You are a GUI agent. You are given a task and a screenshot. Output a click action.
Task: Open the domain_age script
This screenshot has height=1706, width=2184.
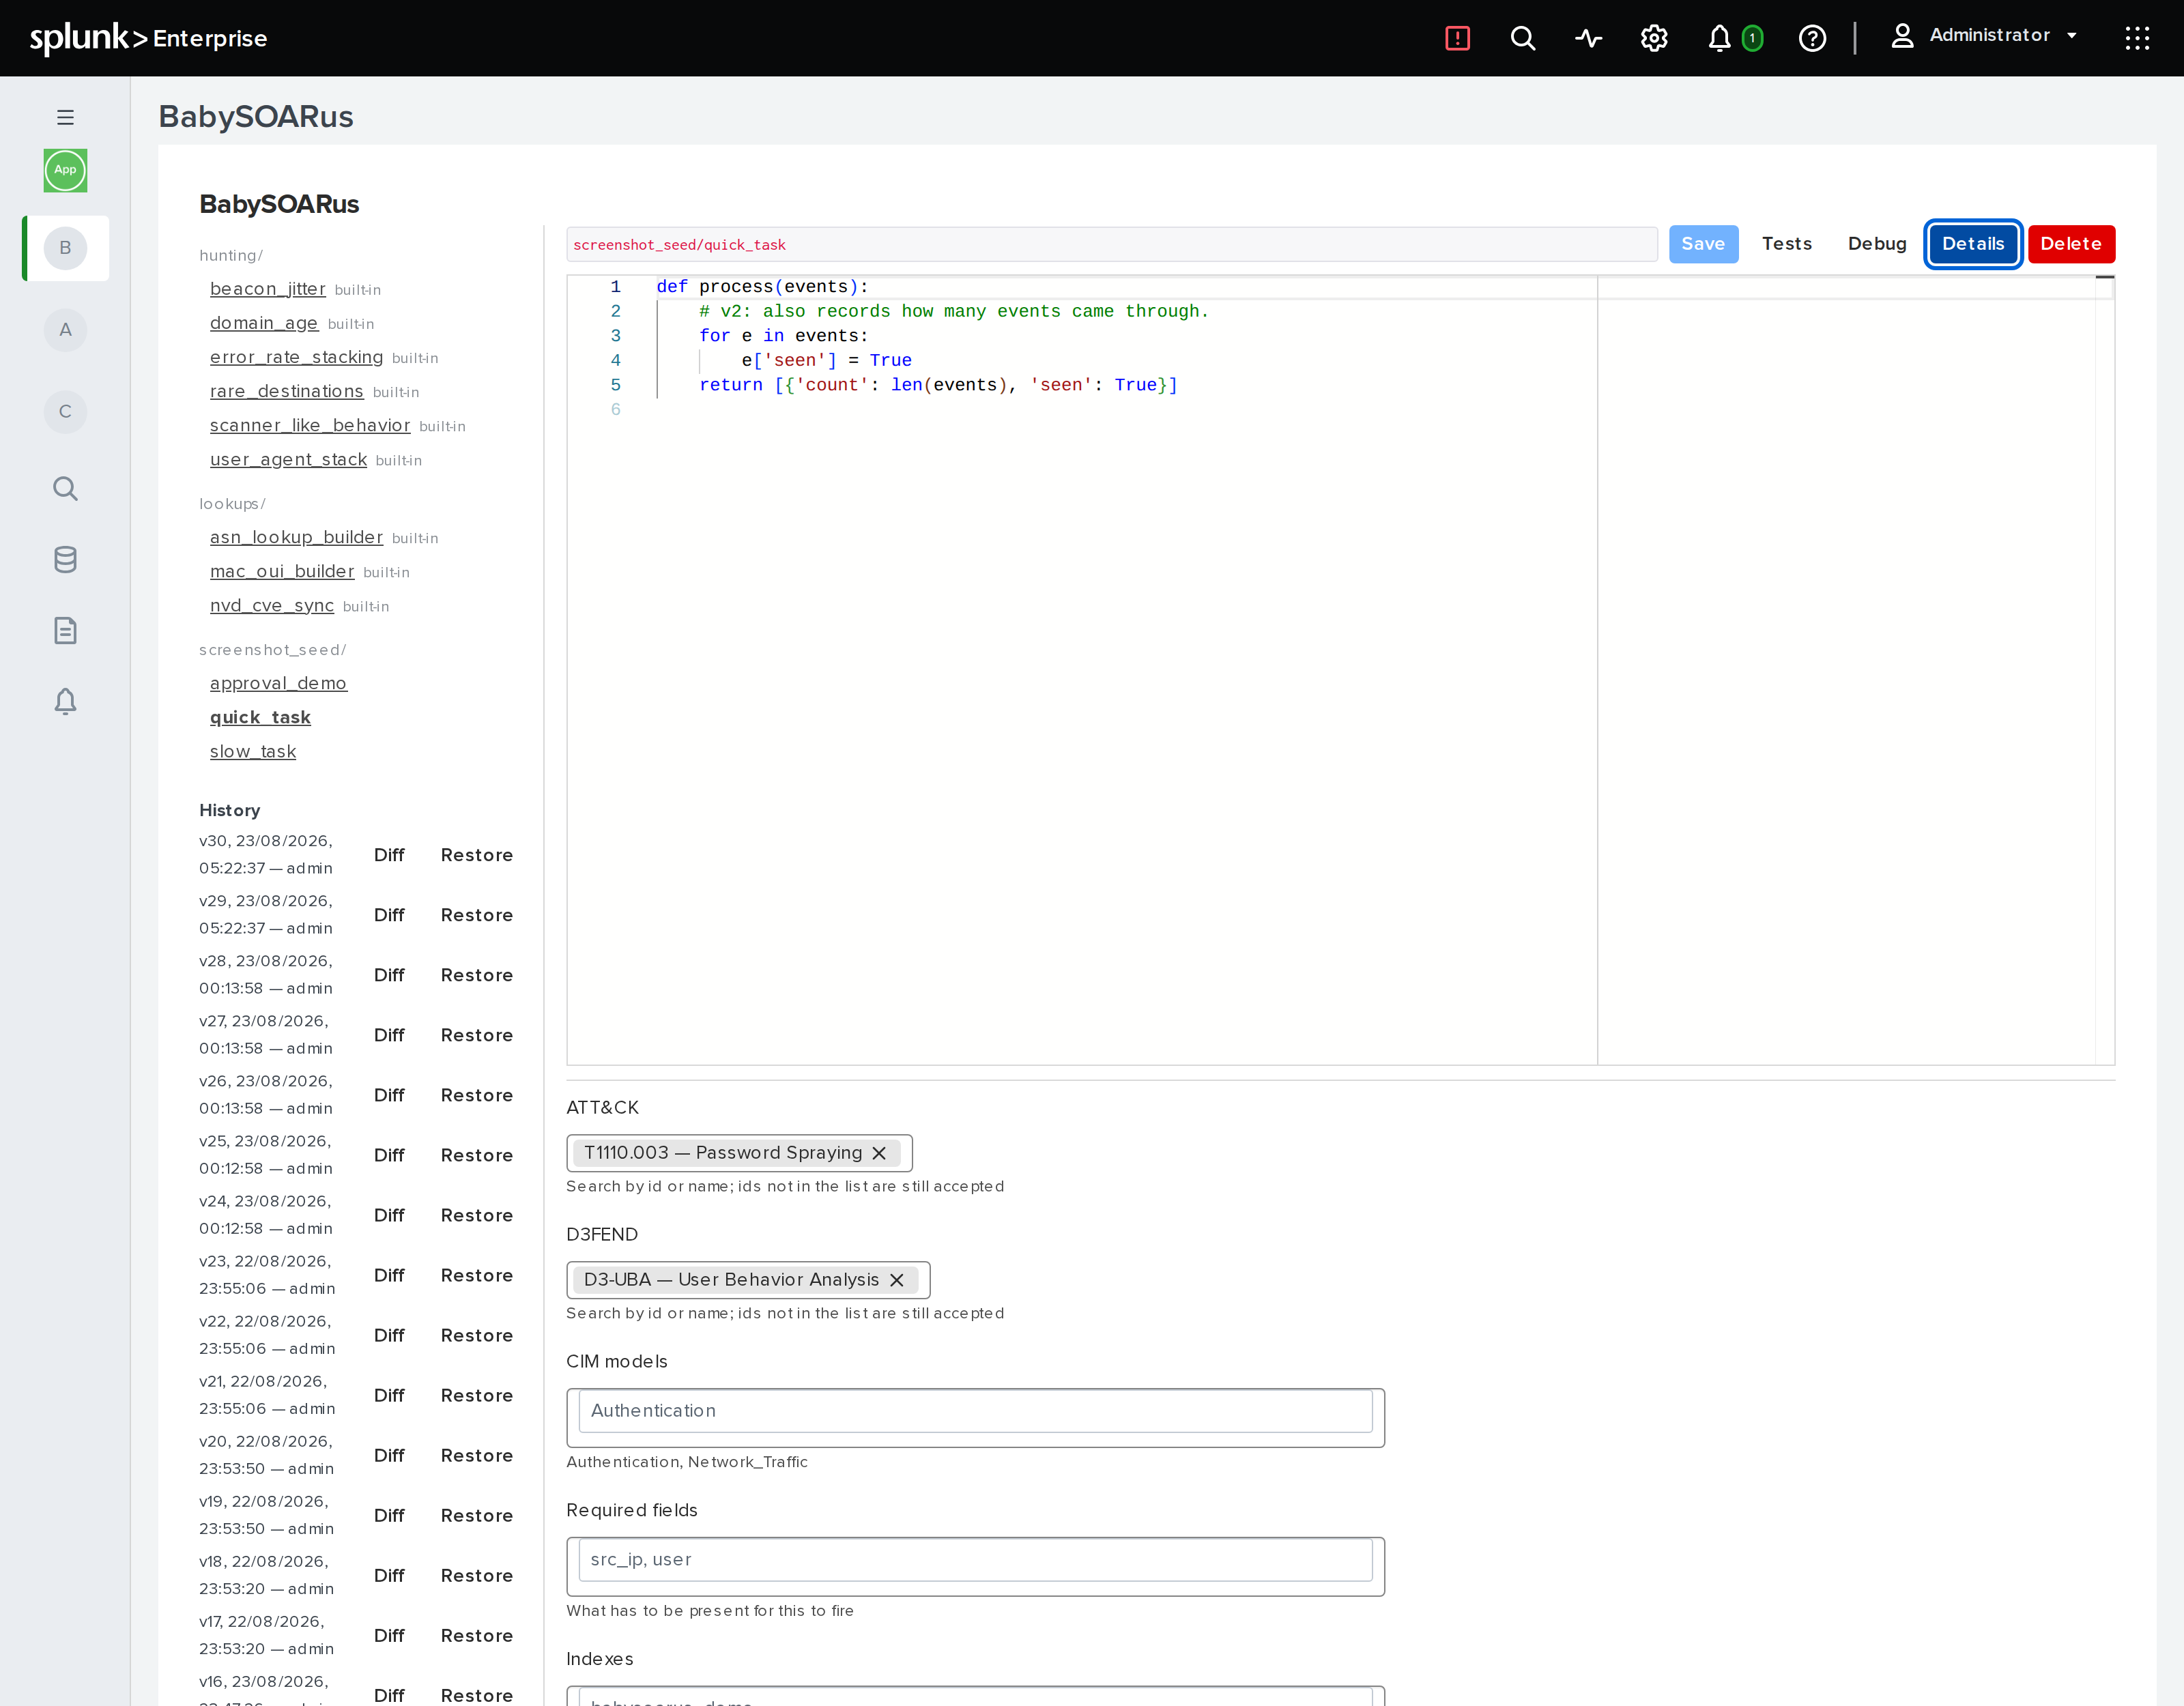coord(264,323)
